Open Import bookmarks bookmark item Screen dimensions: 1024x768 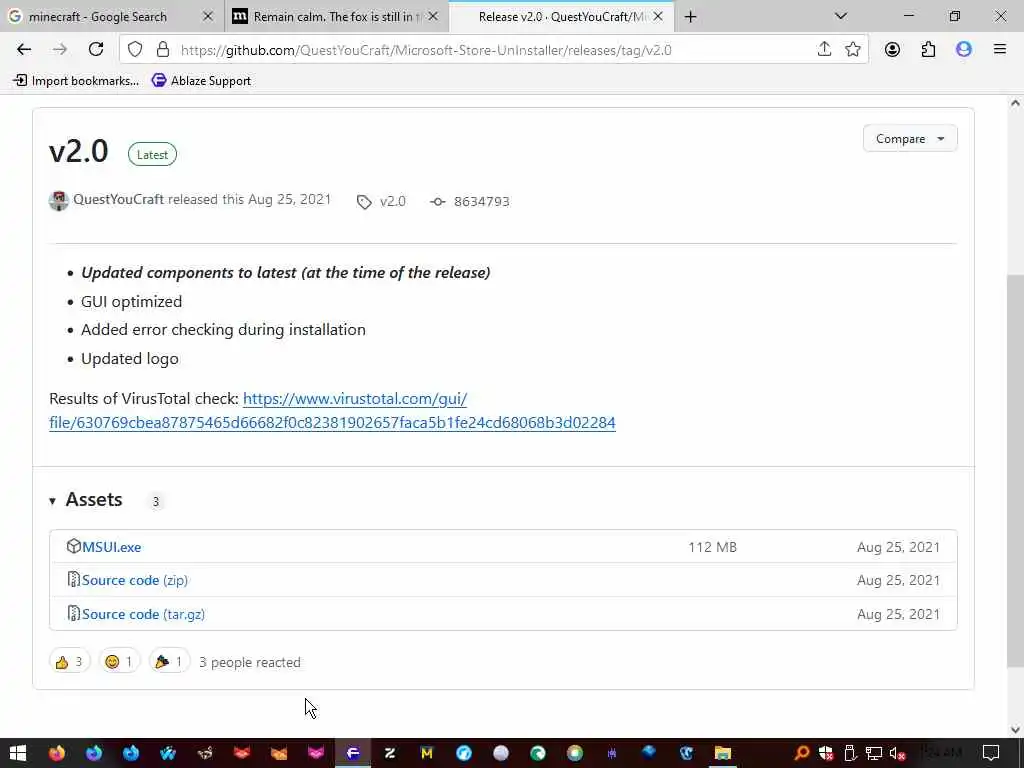76,81
